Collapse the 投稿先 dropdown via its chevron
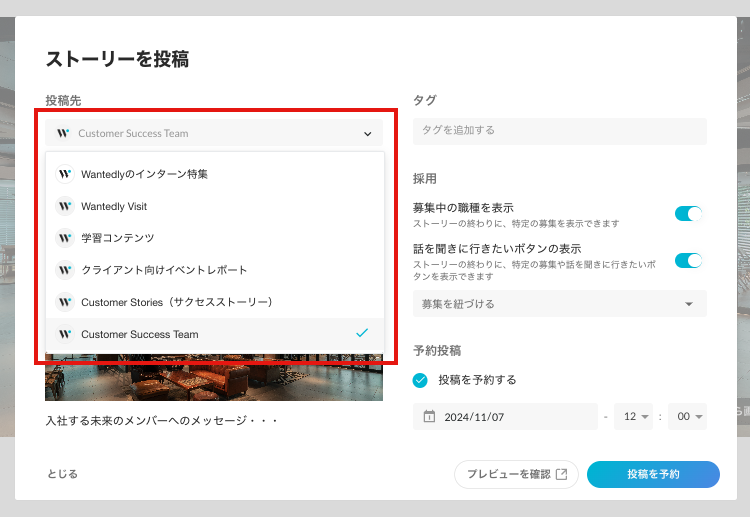 [367, 134]
